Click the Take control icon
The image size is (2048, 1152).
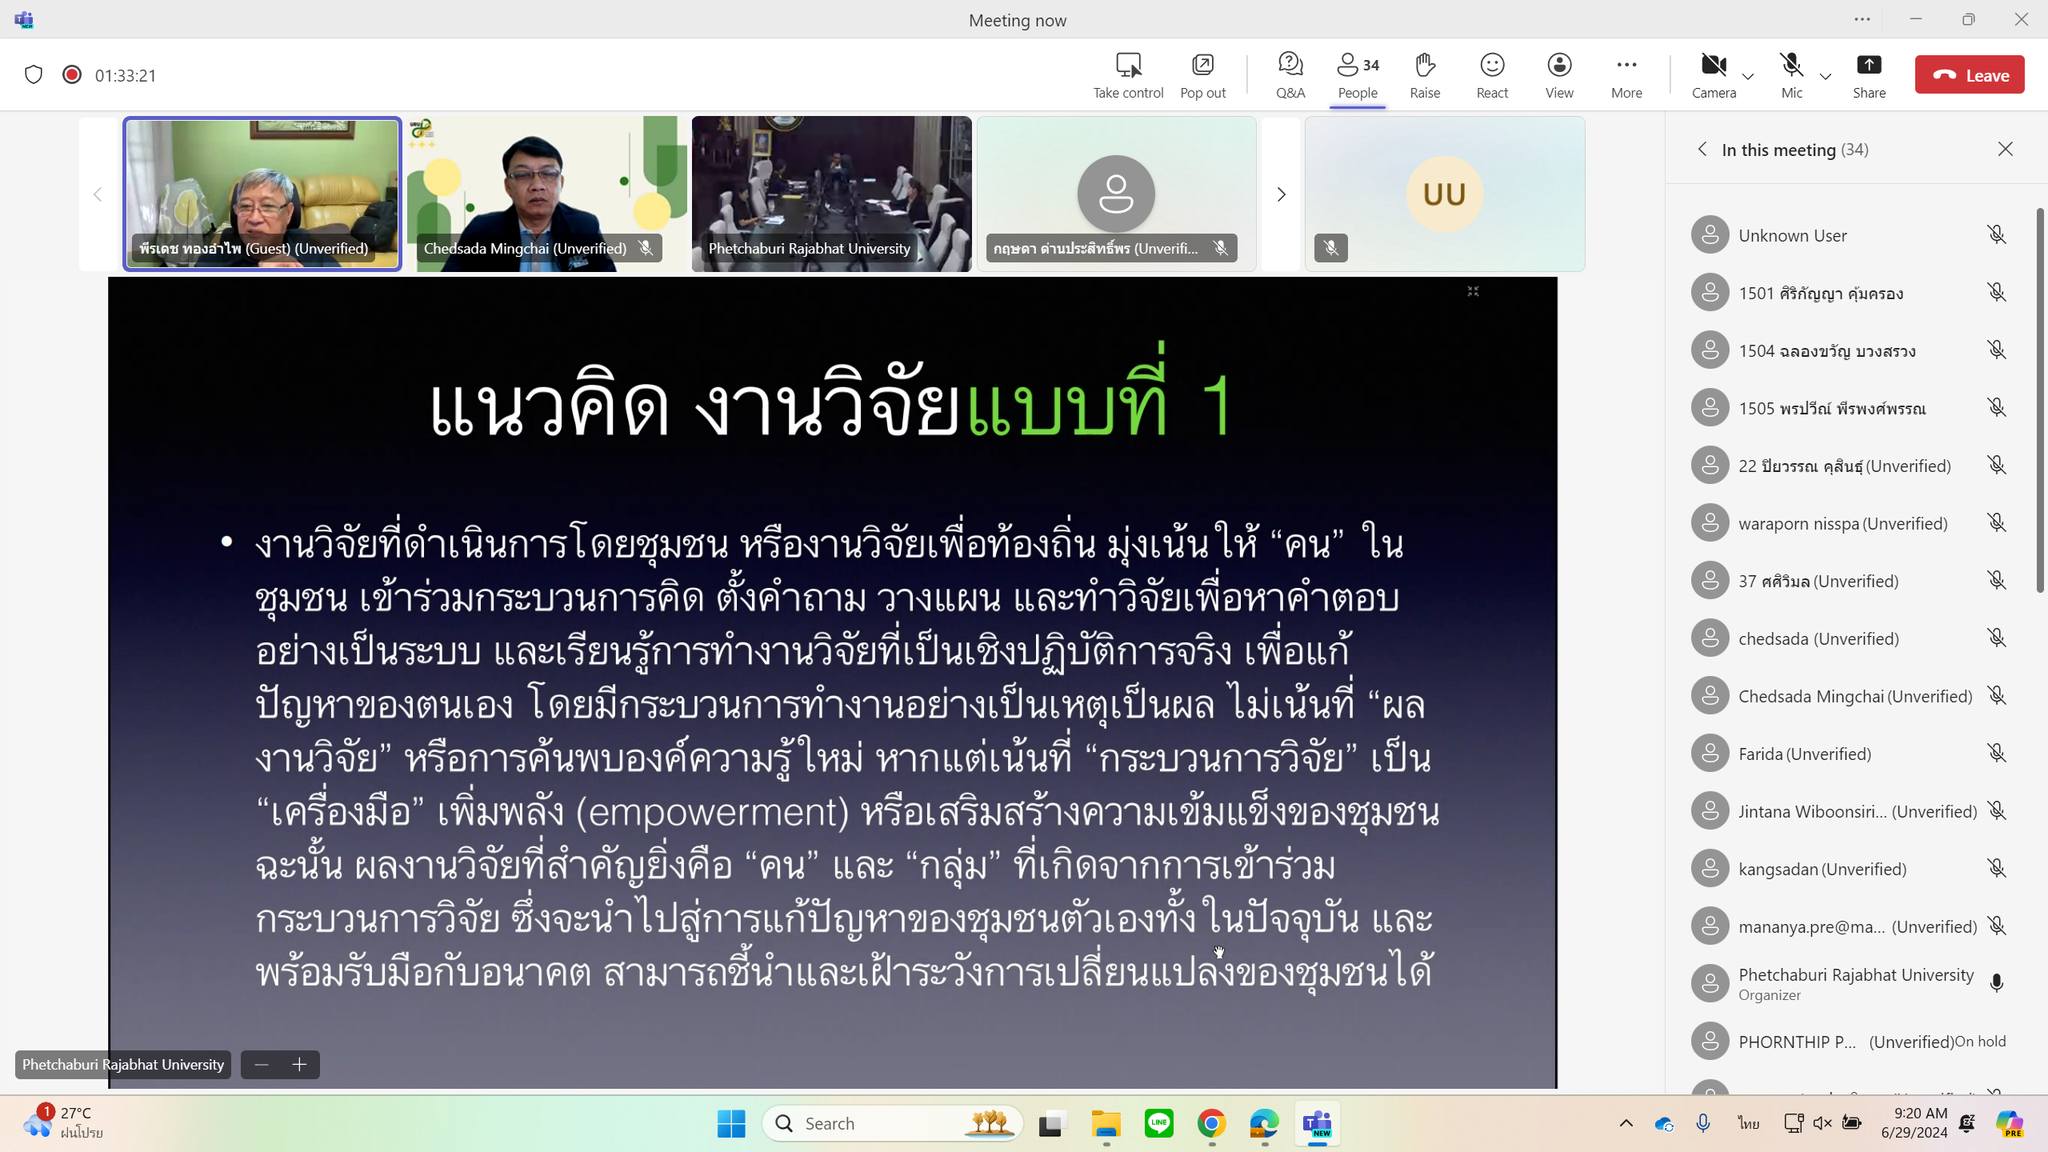[x=1128, y=66]
